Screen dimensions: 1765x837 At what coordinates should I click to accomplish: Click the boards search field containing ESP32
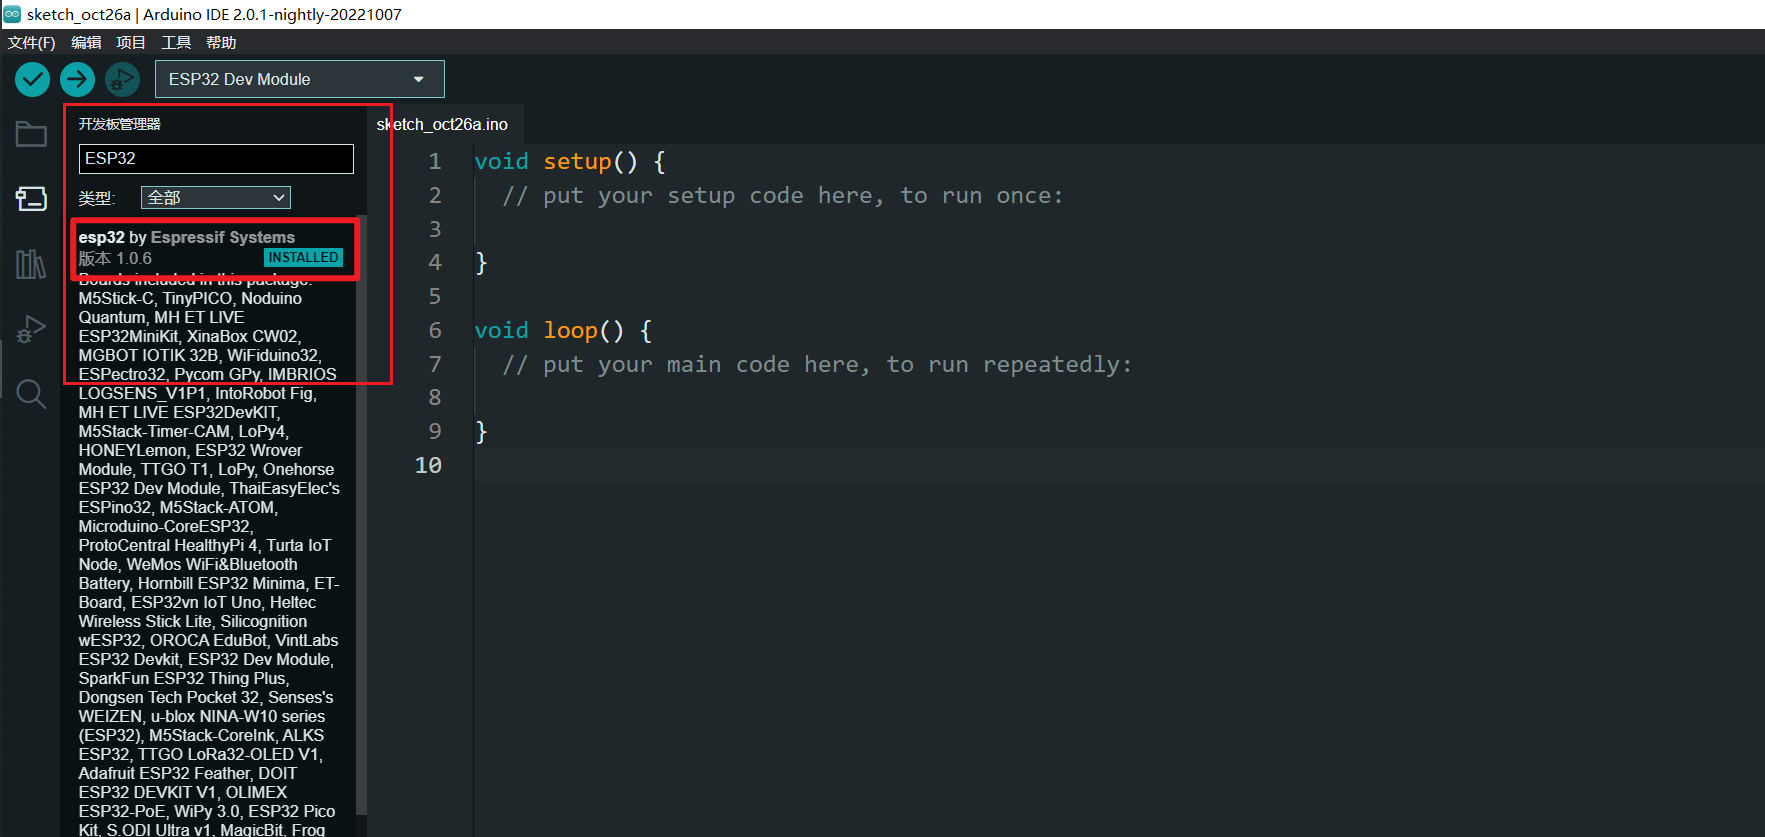pos(216,158)
